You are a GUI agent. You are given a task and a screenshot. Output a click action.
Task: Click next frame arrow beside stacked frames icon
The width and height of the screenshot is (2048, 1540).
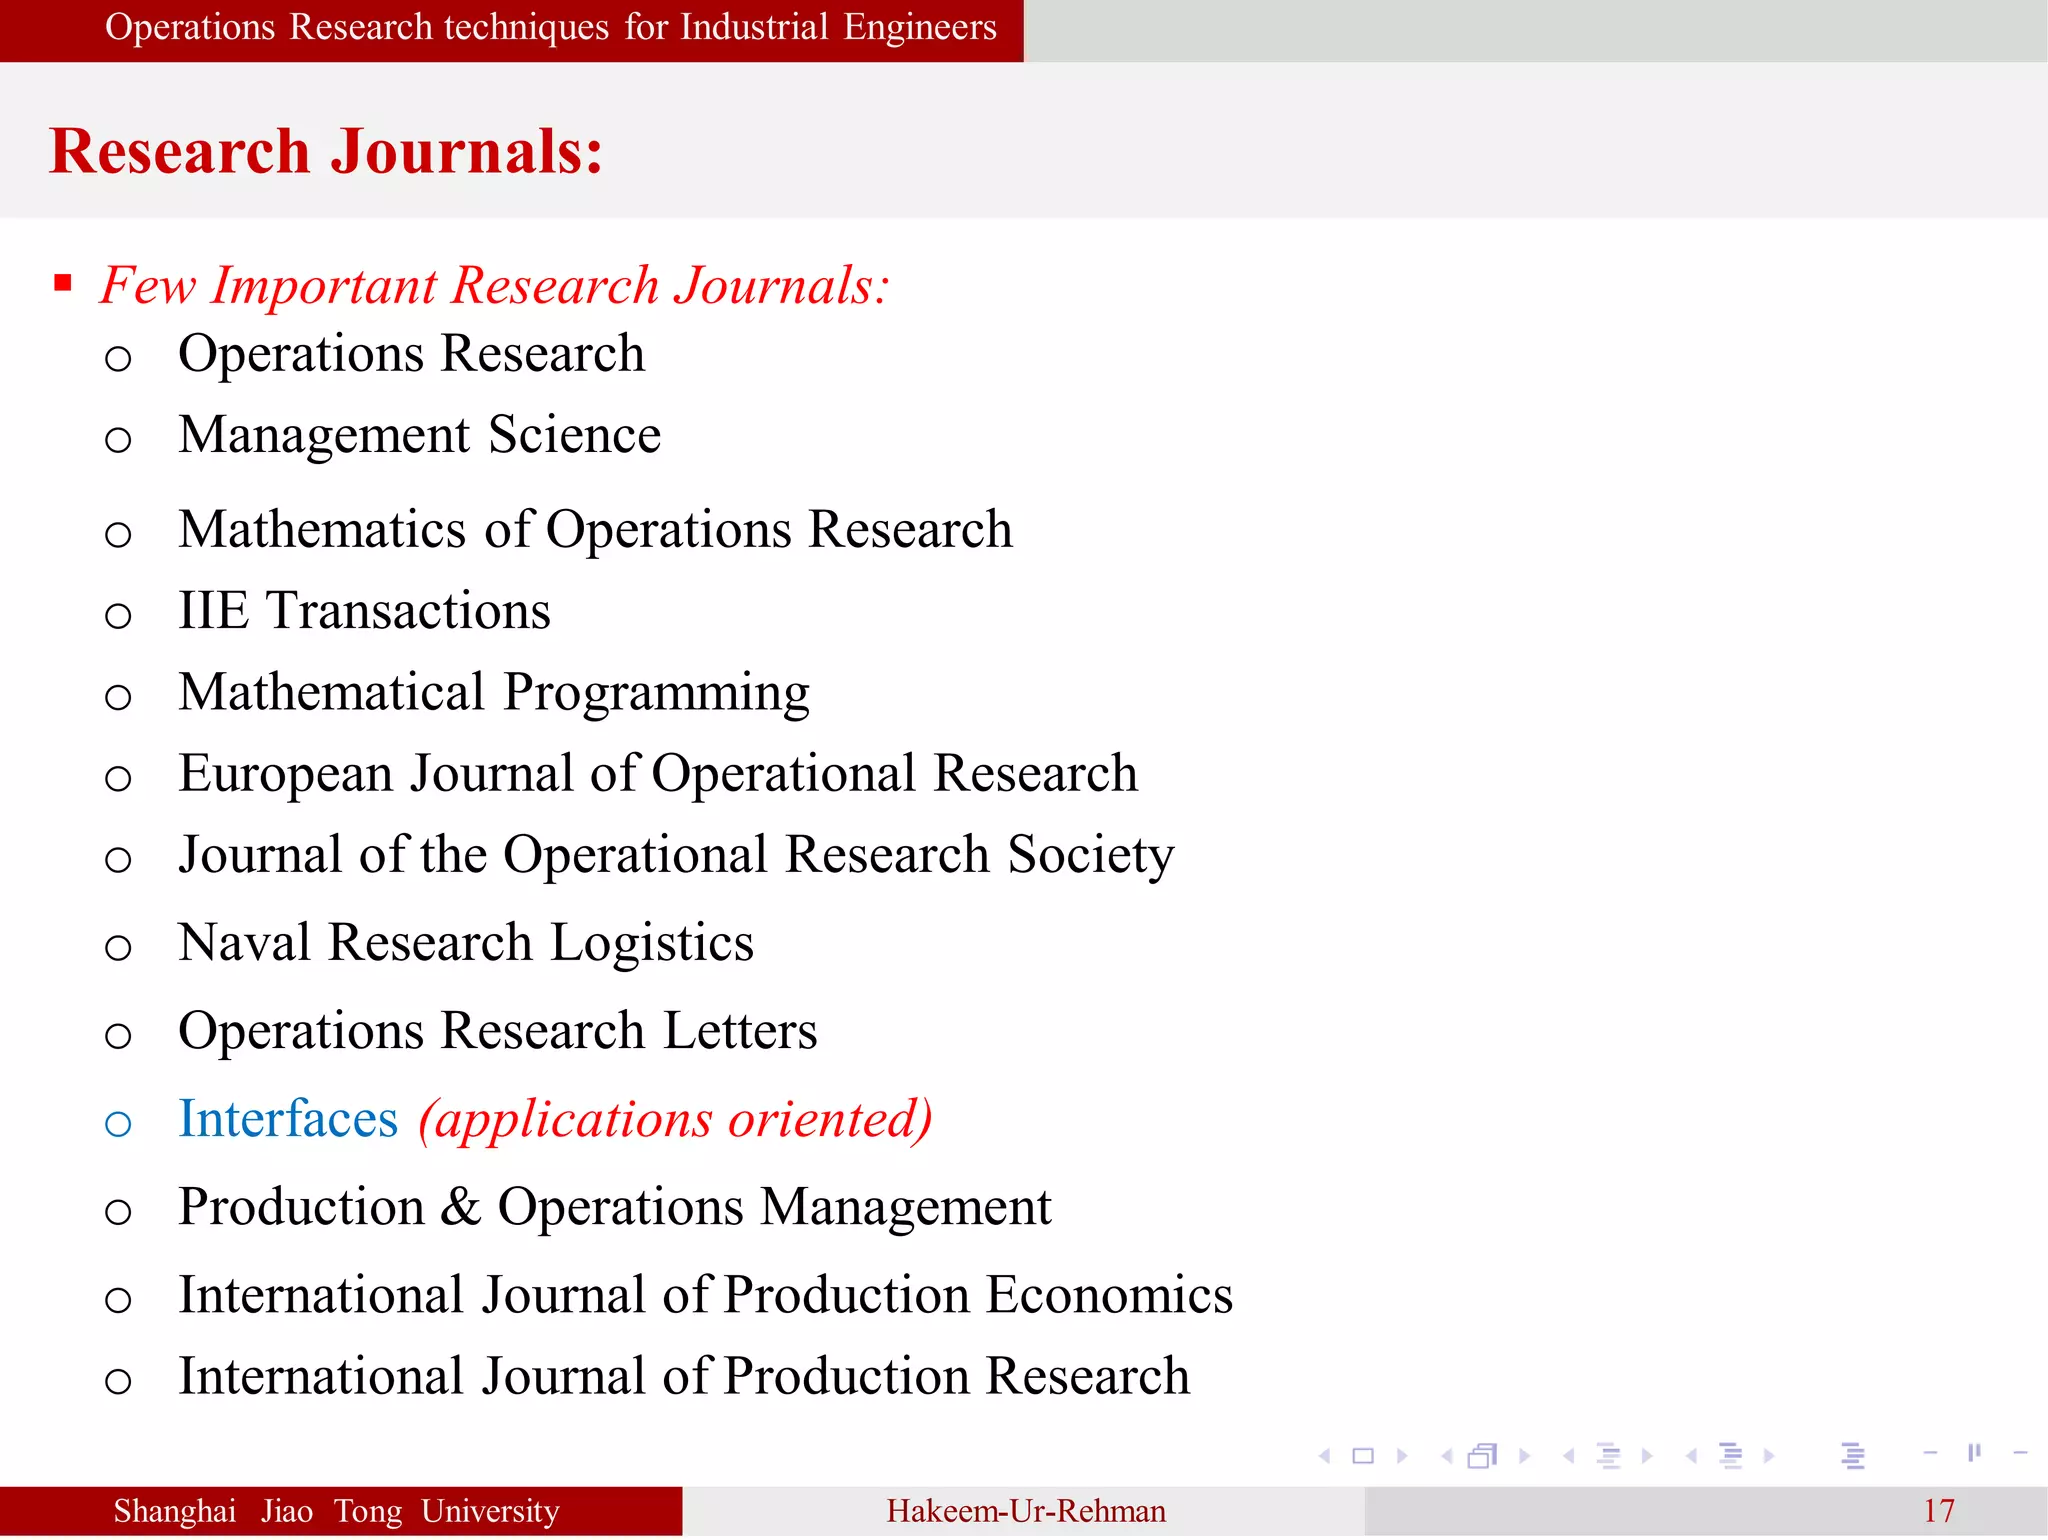[x=1524, y=1456]
